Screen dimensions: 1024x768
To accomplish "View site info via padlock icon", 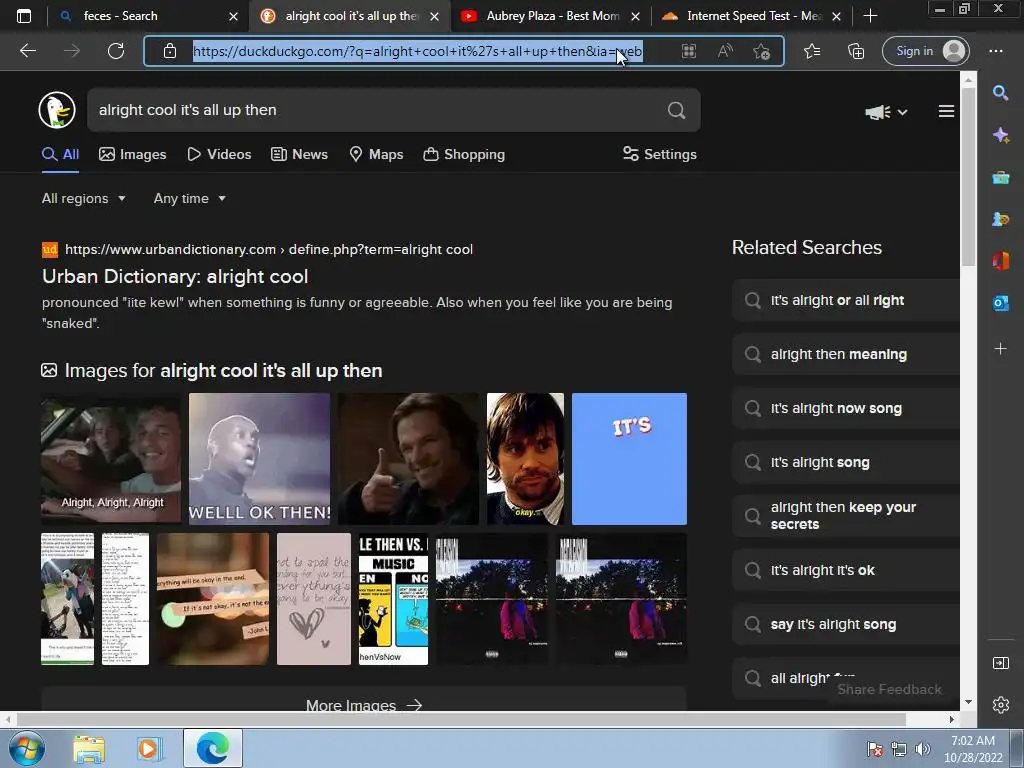I will click(170, 51).
